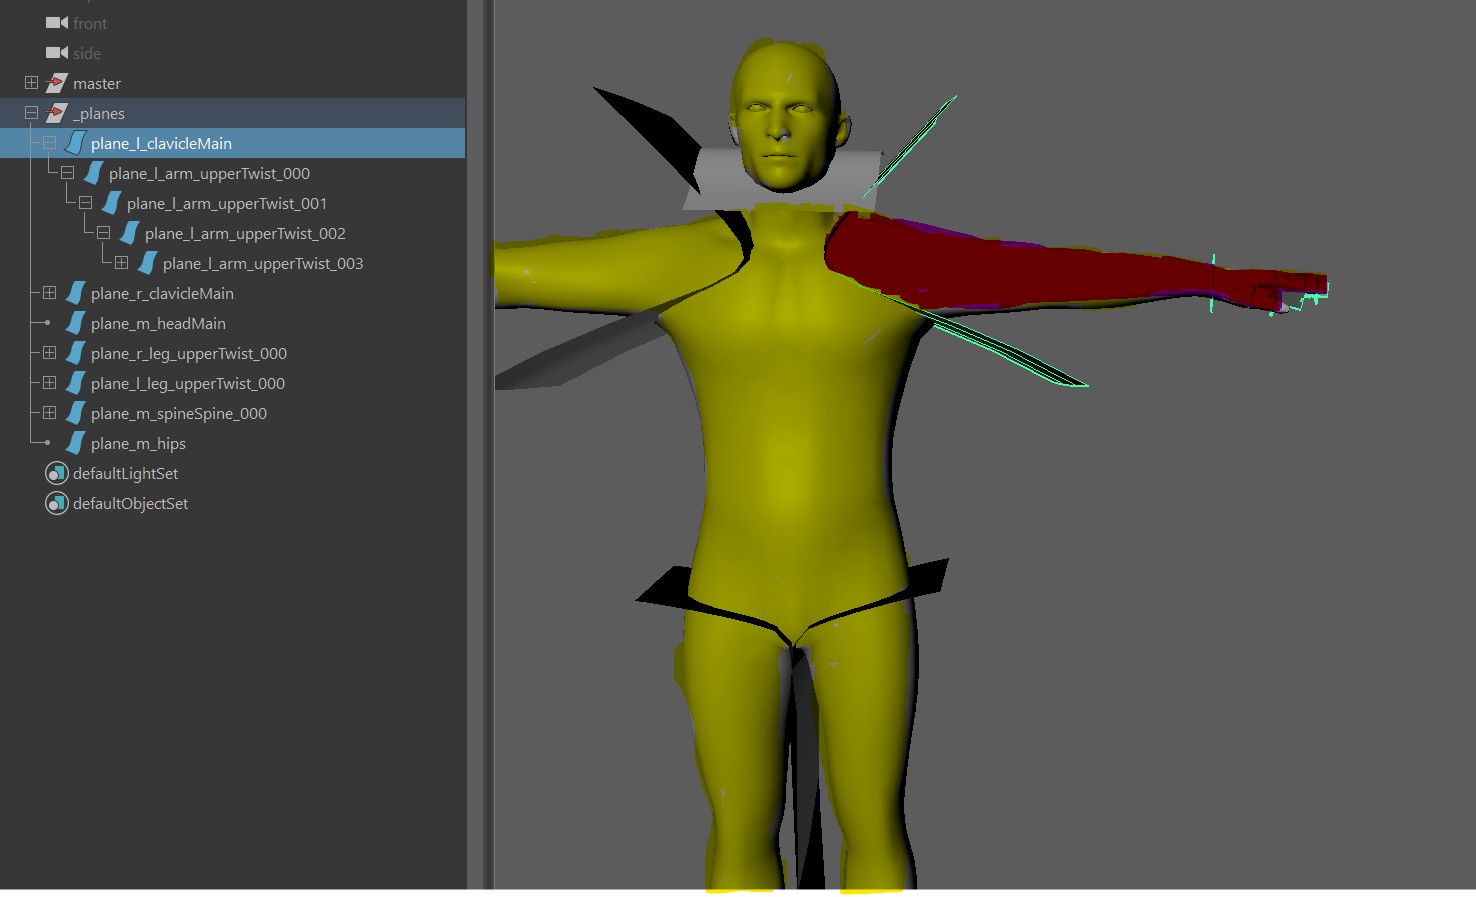Expand plane_l_arm_upperTwist_003 children
This screenshot has width=1476, height=897.
[121, 263]
